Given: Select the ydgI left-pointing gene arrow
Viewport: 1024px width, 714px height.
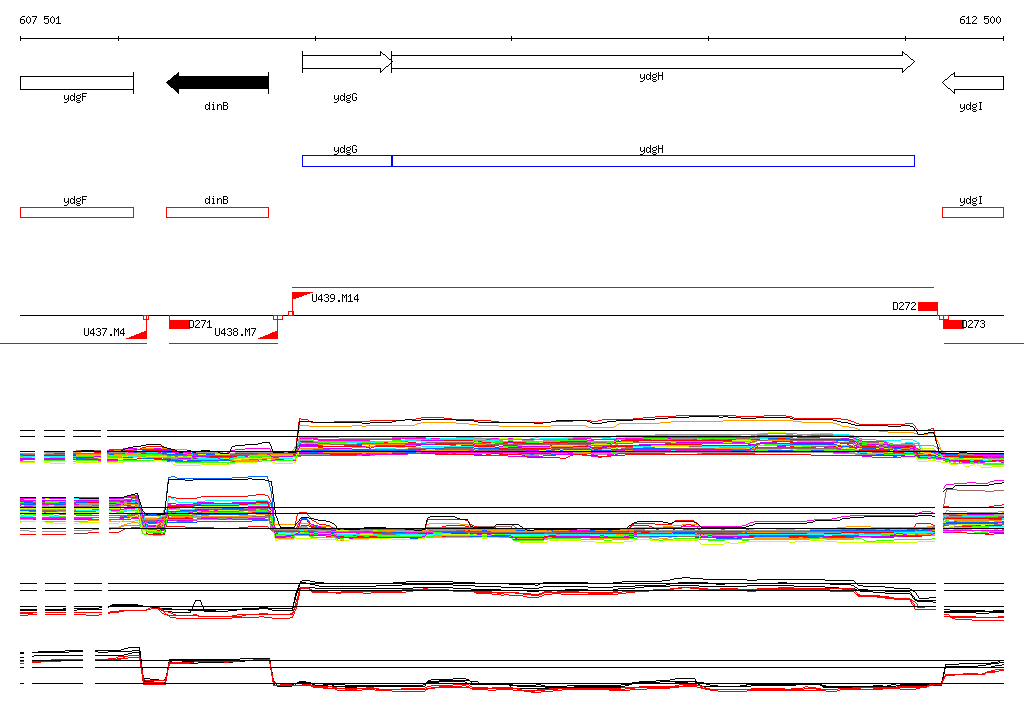Looking at the screenshot, I should [x=973, y=83].
